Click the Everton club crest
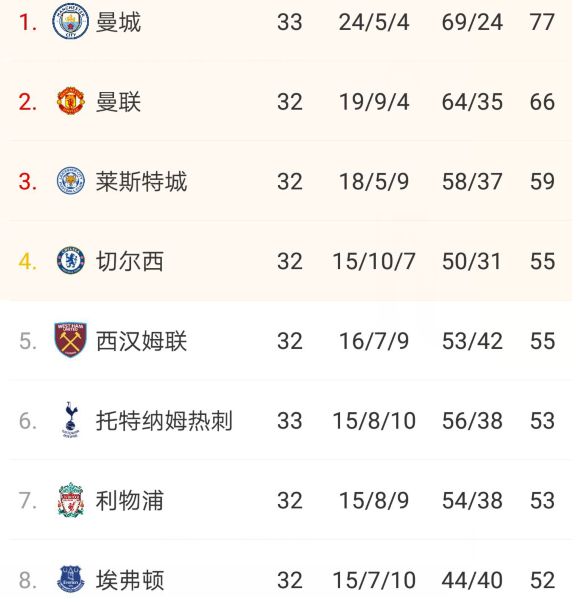Viewport: 572px width, 598px height. click(71, 579)
